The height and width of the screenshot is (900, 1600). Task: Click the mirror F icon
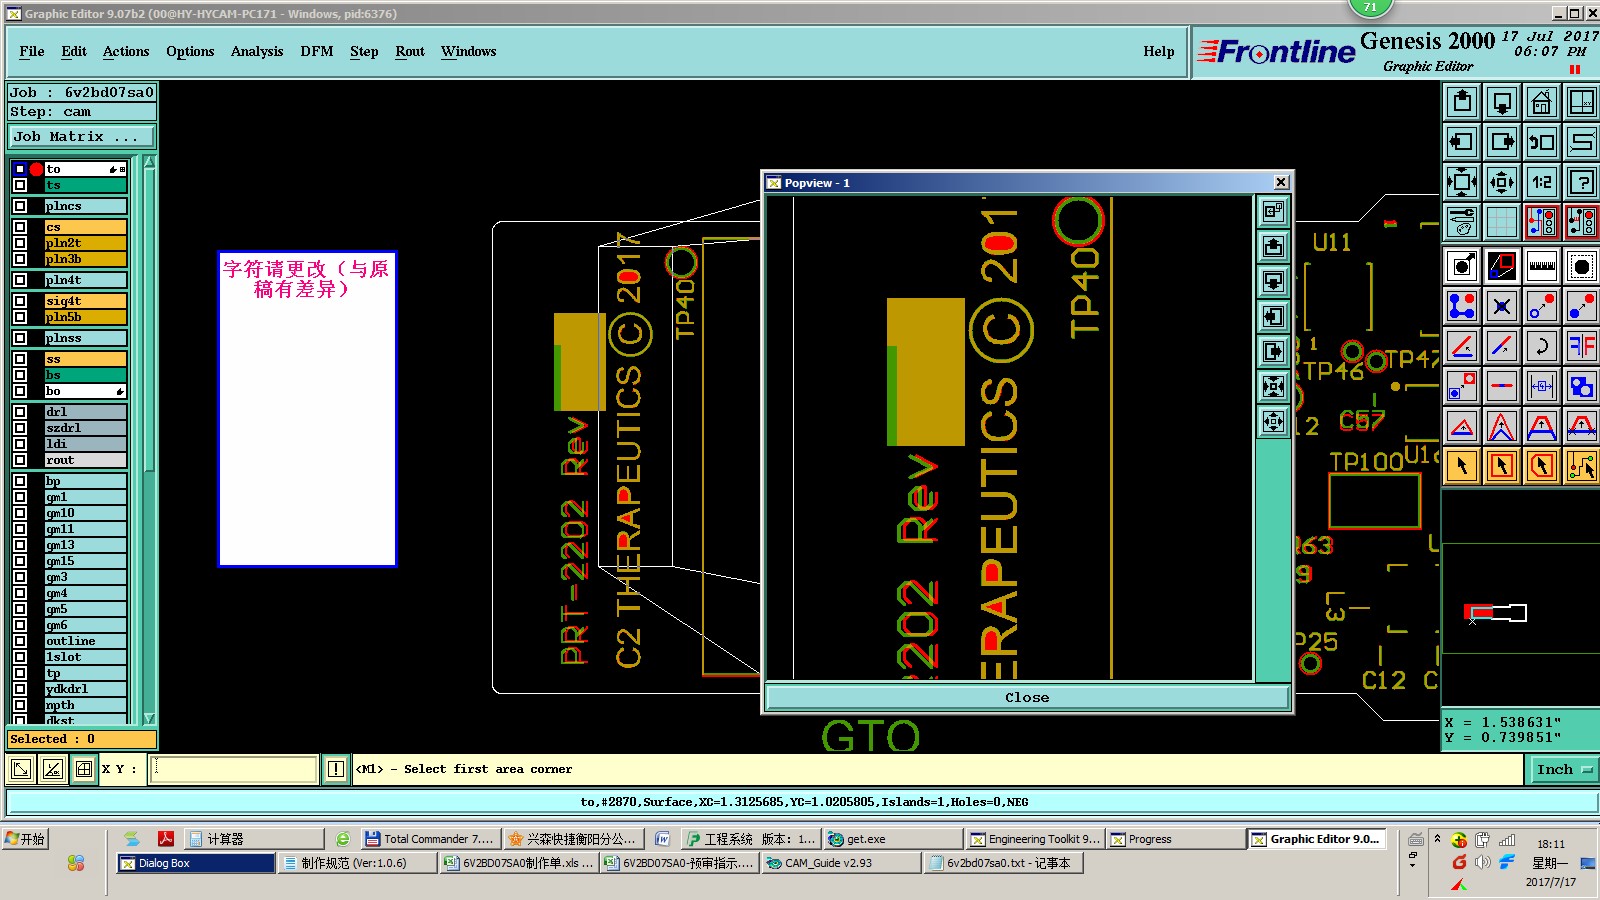click(1582, 346)
